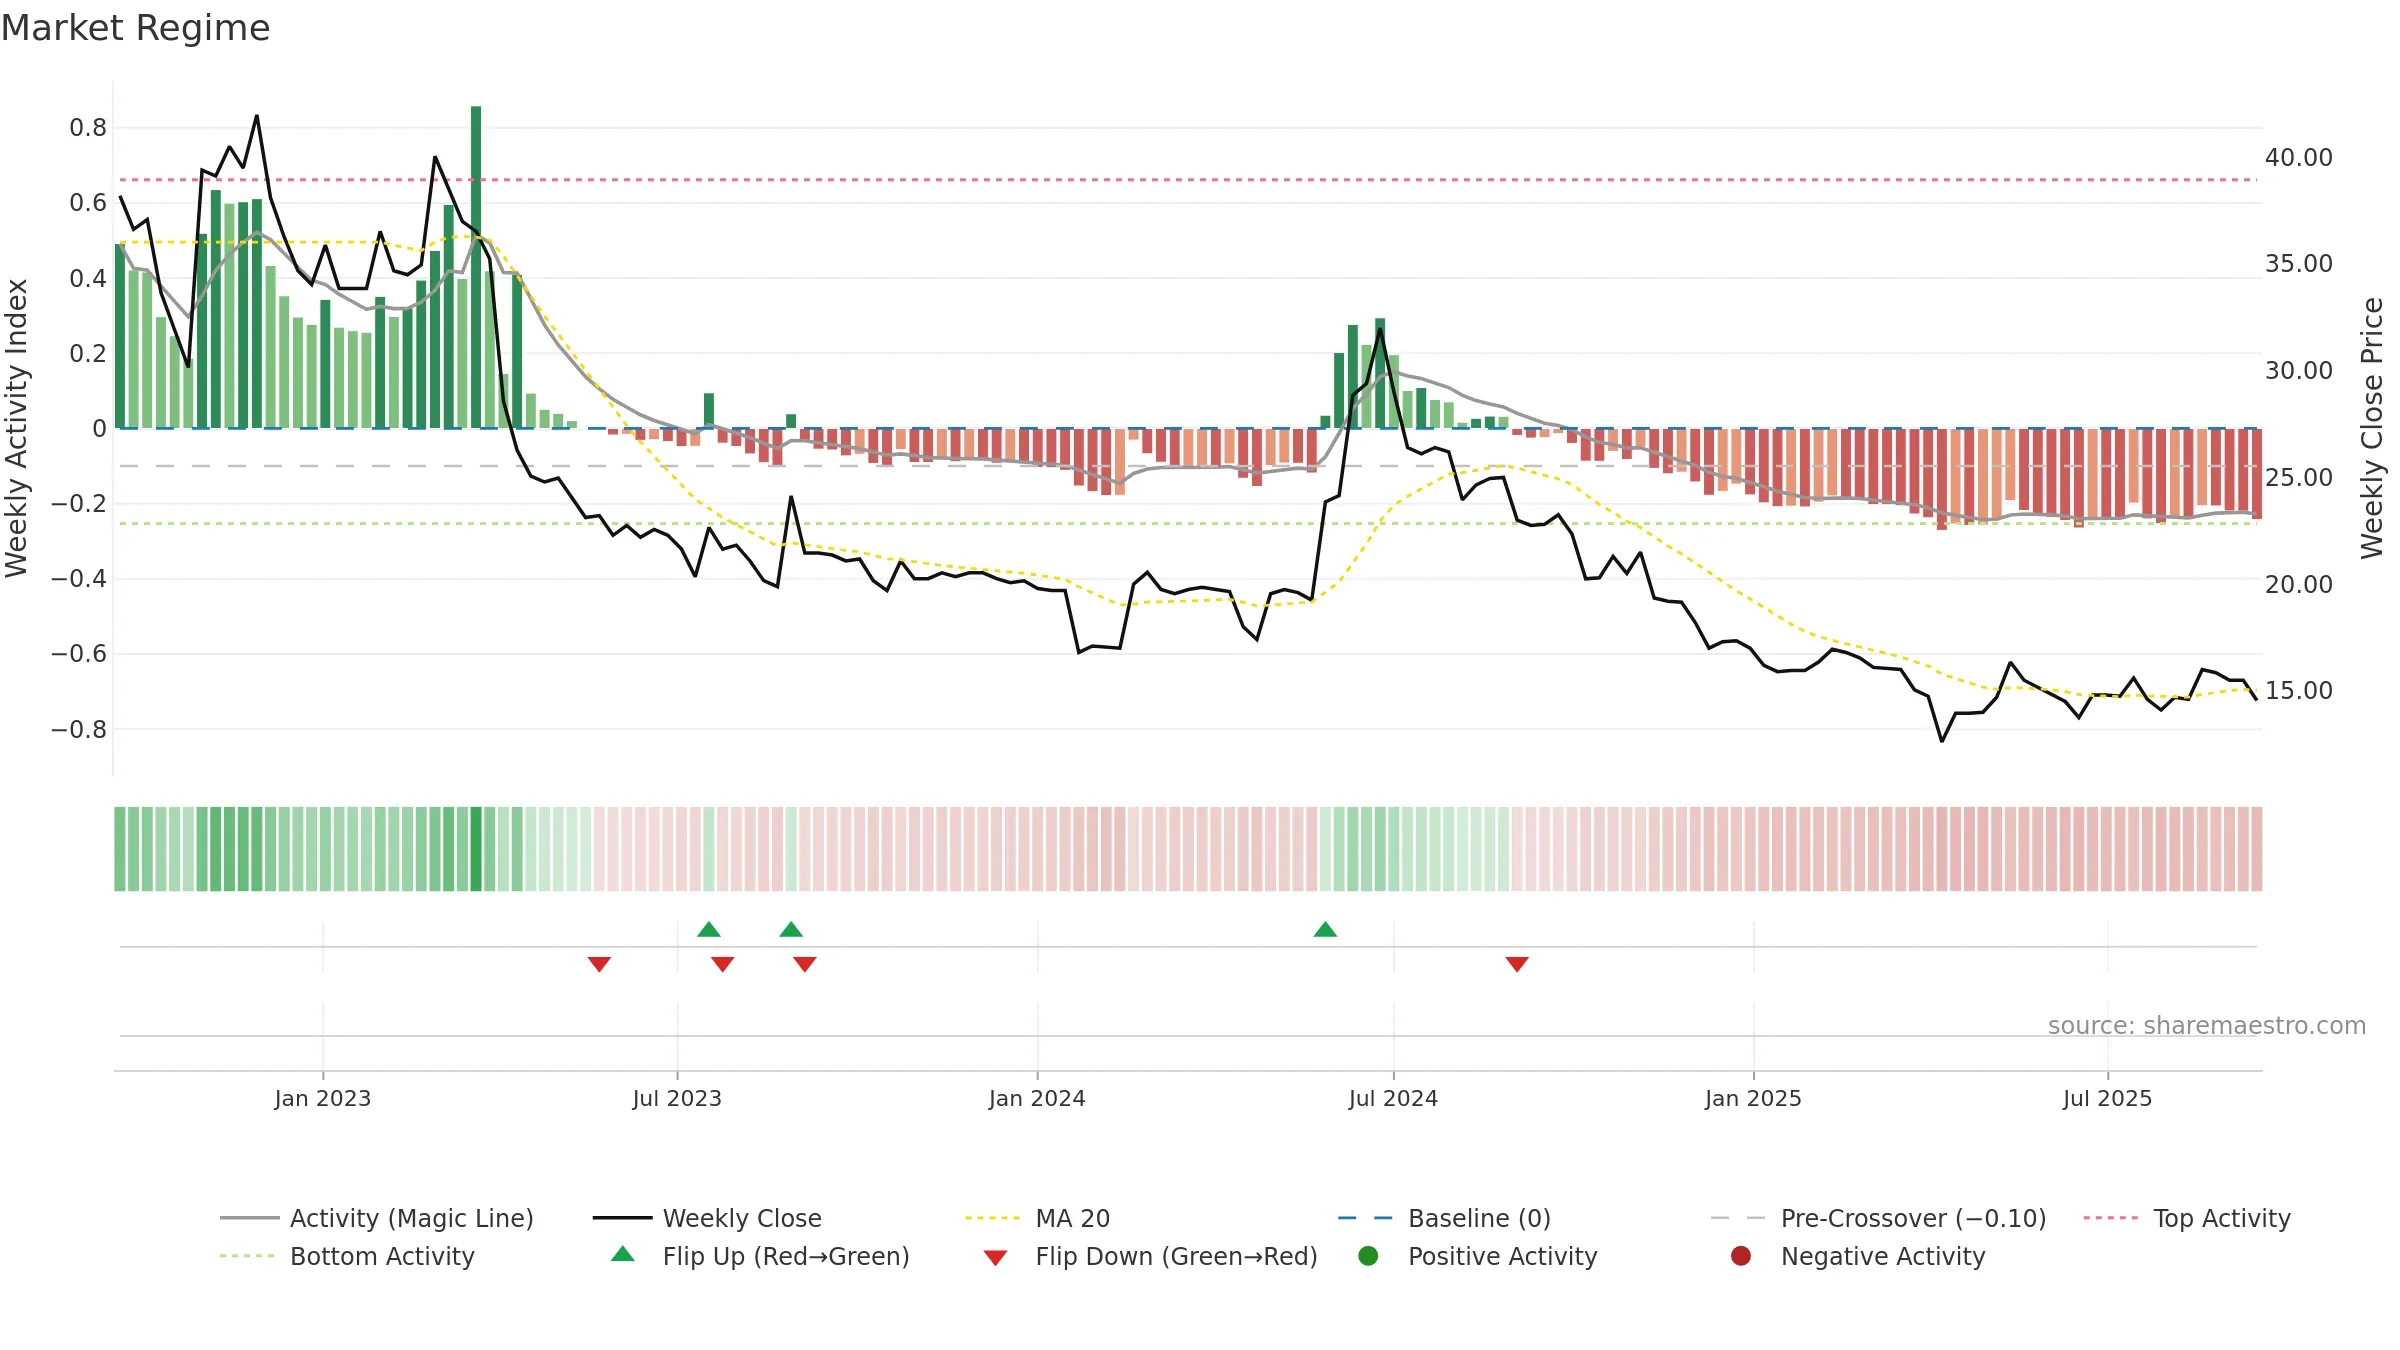This screenshot has height=1350, width=2400.
Task: Click the first flip-up marker after Jul 2023
Action: click(x=709, y=929)
